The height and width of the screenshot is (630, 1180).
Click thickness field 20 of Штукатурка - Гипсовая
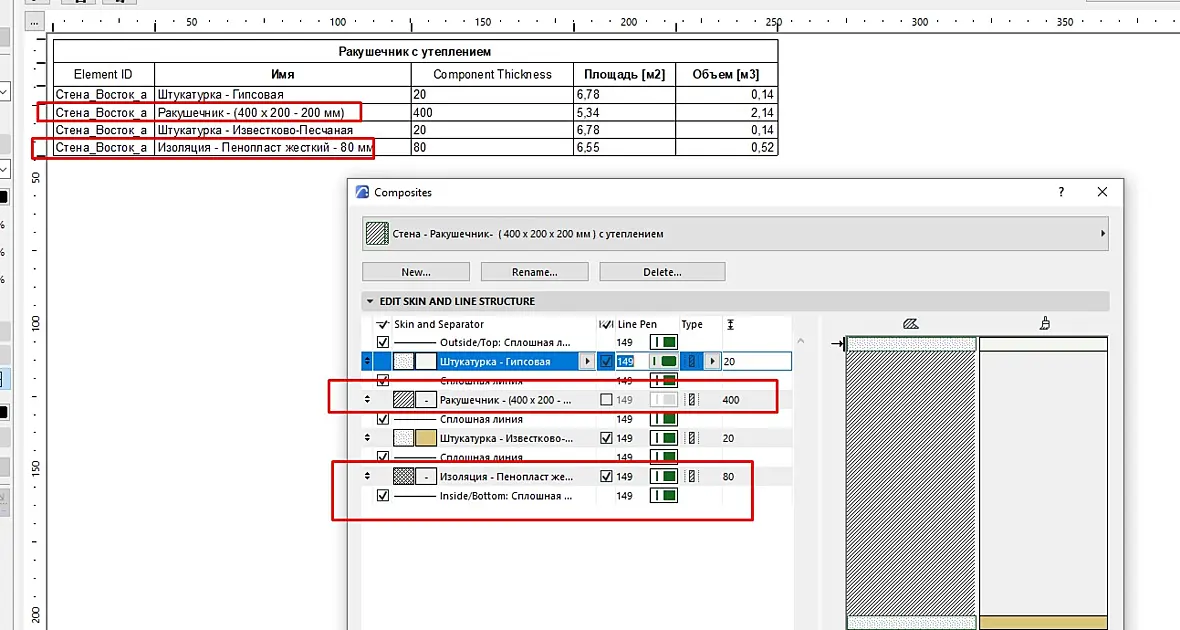[756, 361]
